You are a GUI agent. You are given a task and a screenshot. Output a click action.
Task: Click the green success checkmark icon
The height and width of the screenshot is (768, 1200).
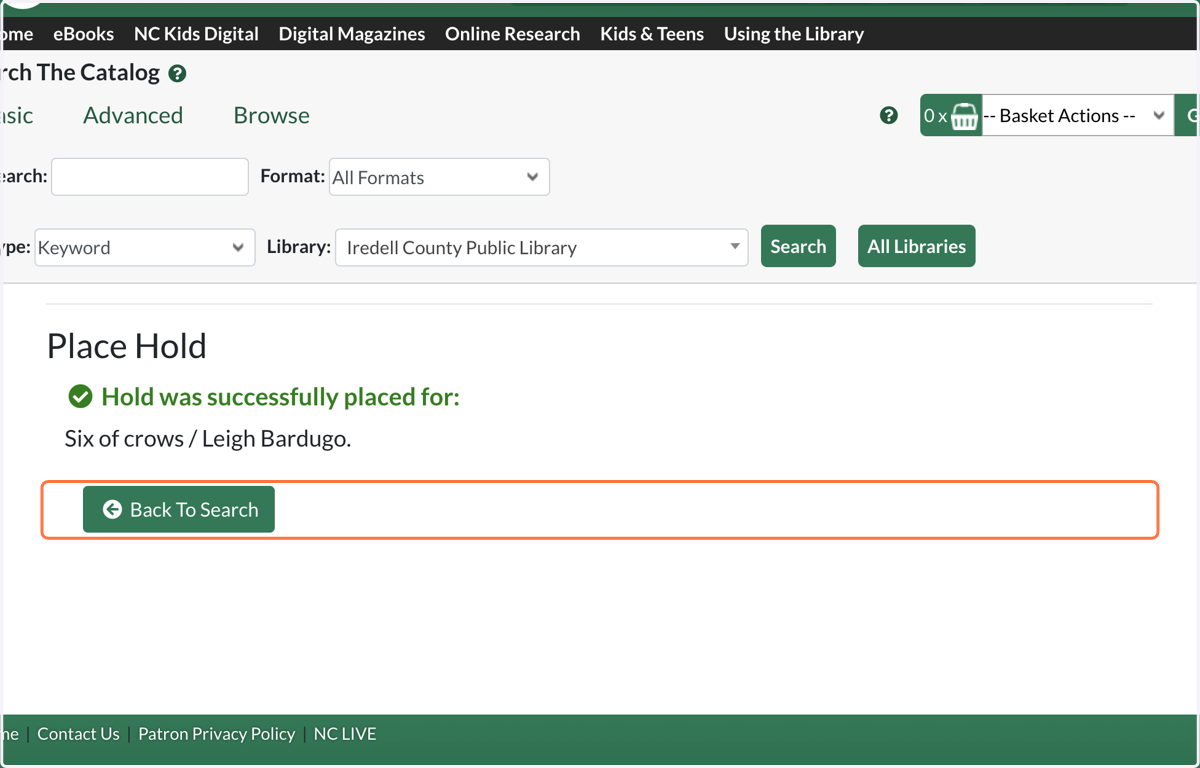[x=80, y=397]
